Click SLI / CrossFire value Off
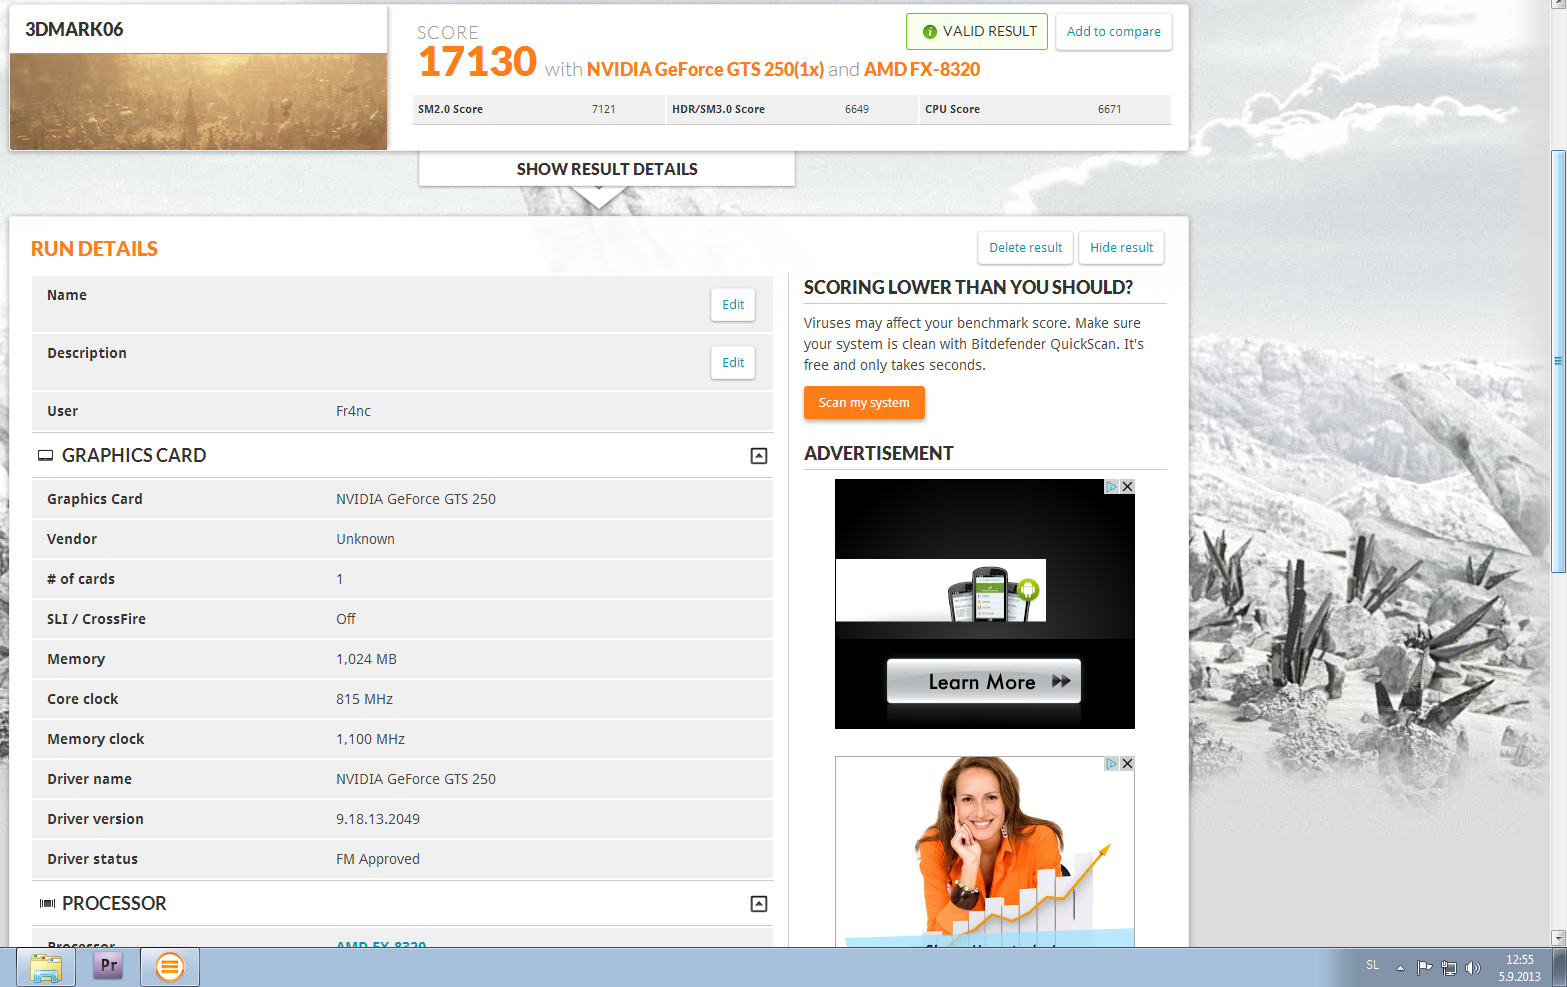The width and height of the screenshot is (1567, 987). click(x=345, y=619)
